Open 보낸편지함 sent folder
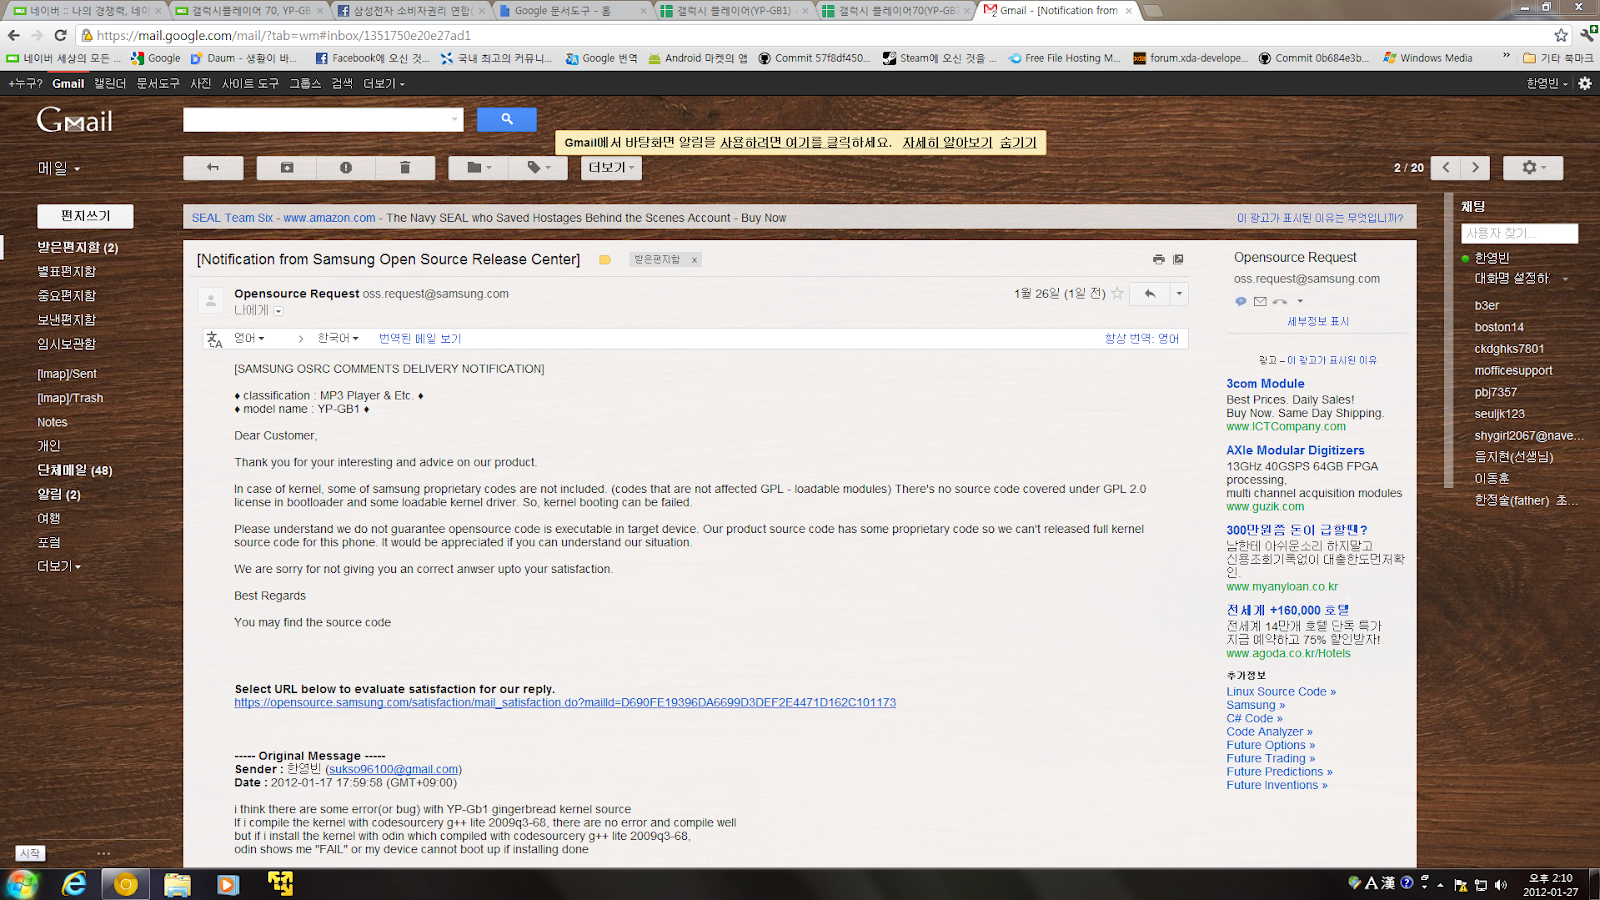The width and height of the screenshot is (1600, 900). [x=67, y=320]
